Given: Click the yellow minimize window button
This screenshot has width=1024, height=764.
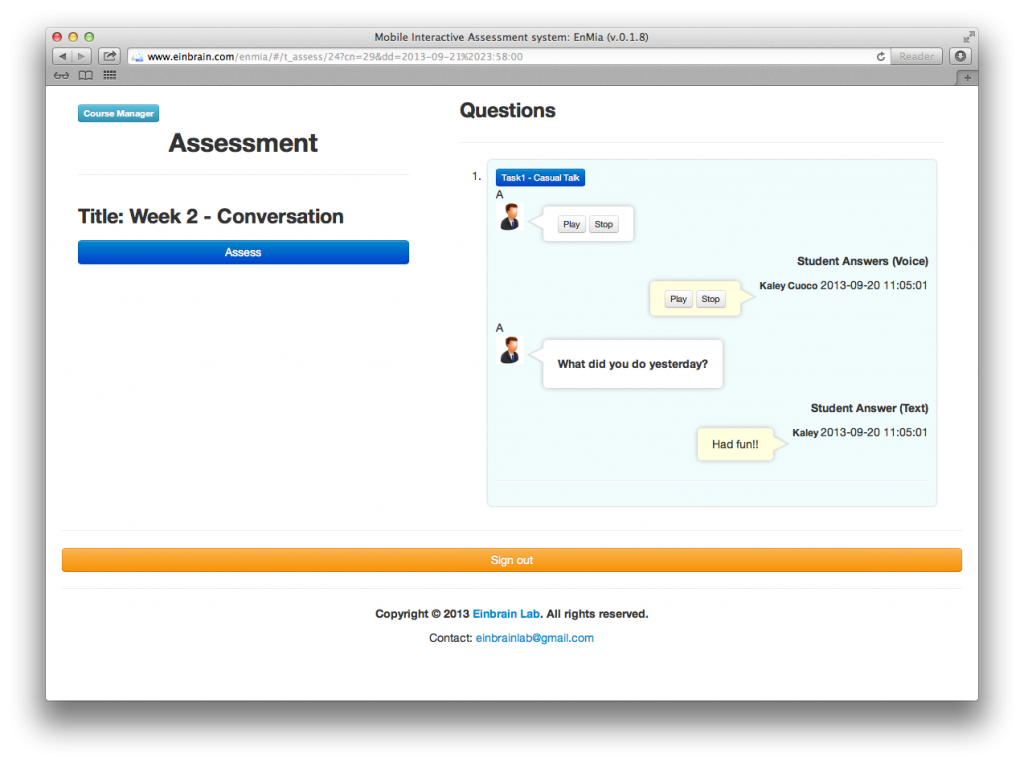Looking at the screenshot, I should click(73, 37).
